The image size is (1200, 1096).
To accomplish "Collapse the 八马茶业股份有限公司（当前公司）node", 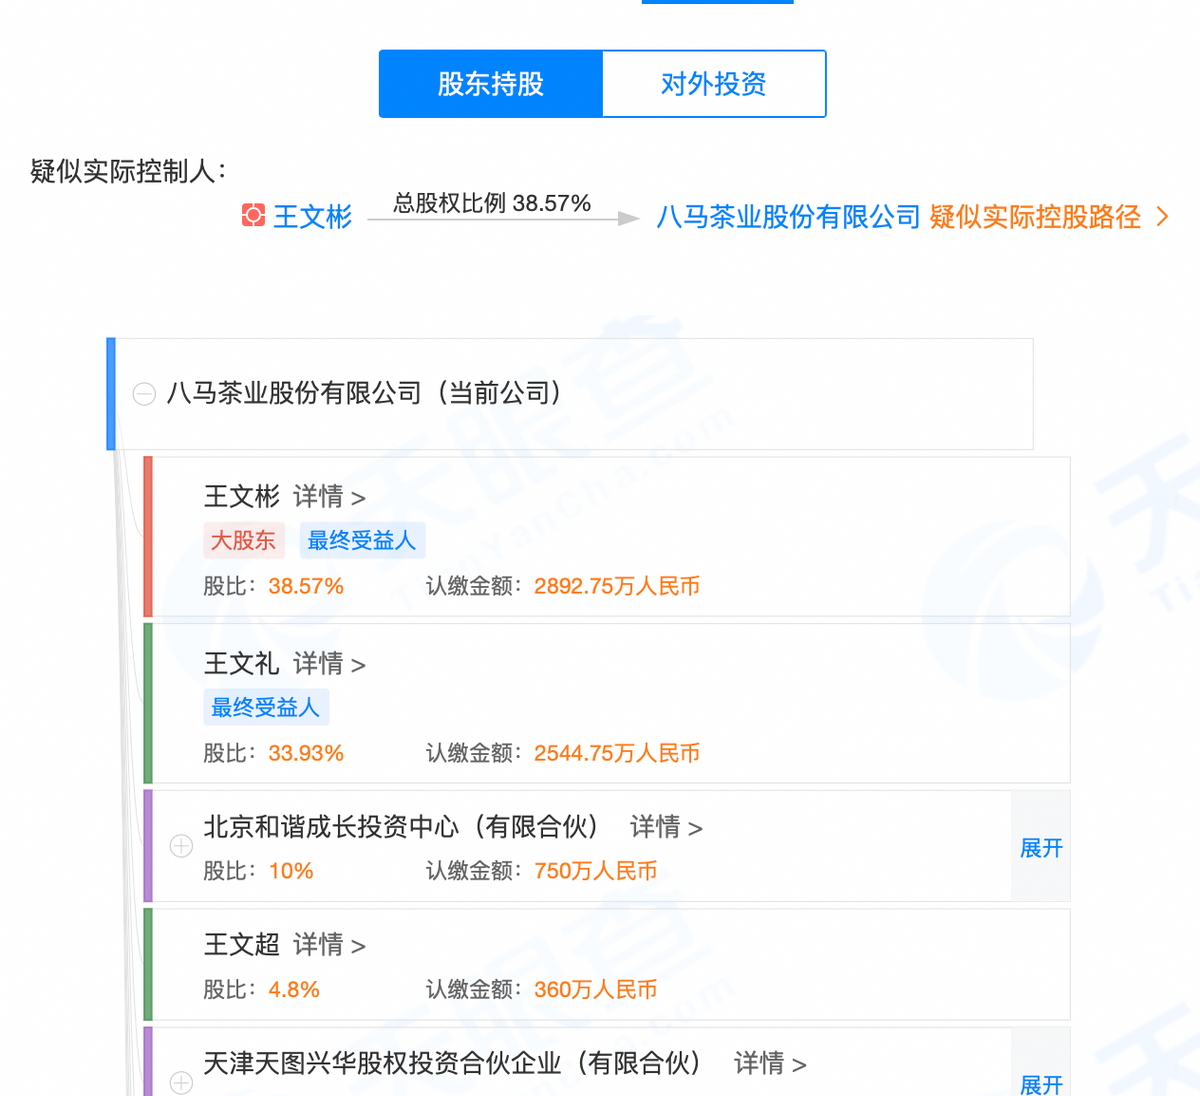I will coord(143,394).
